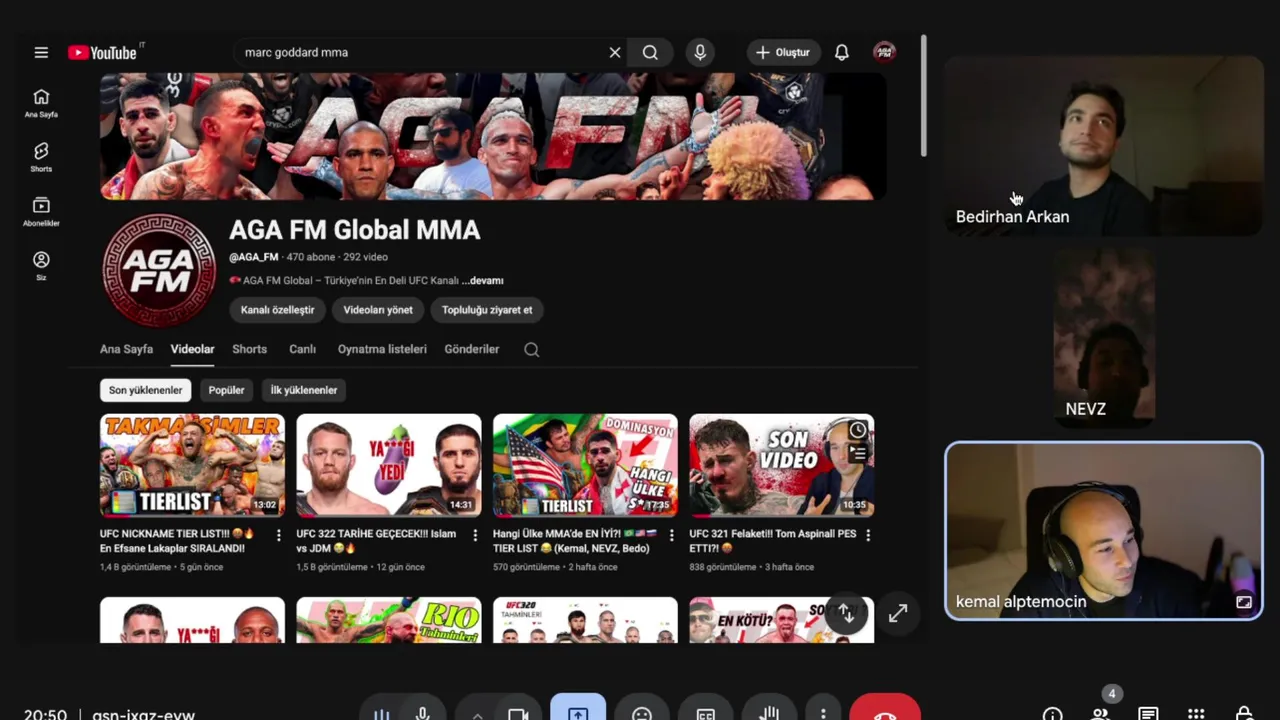Open meeting details info icon

[x=1052, y=714]
